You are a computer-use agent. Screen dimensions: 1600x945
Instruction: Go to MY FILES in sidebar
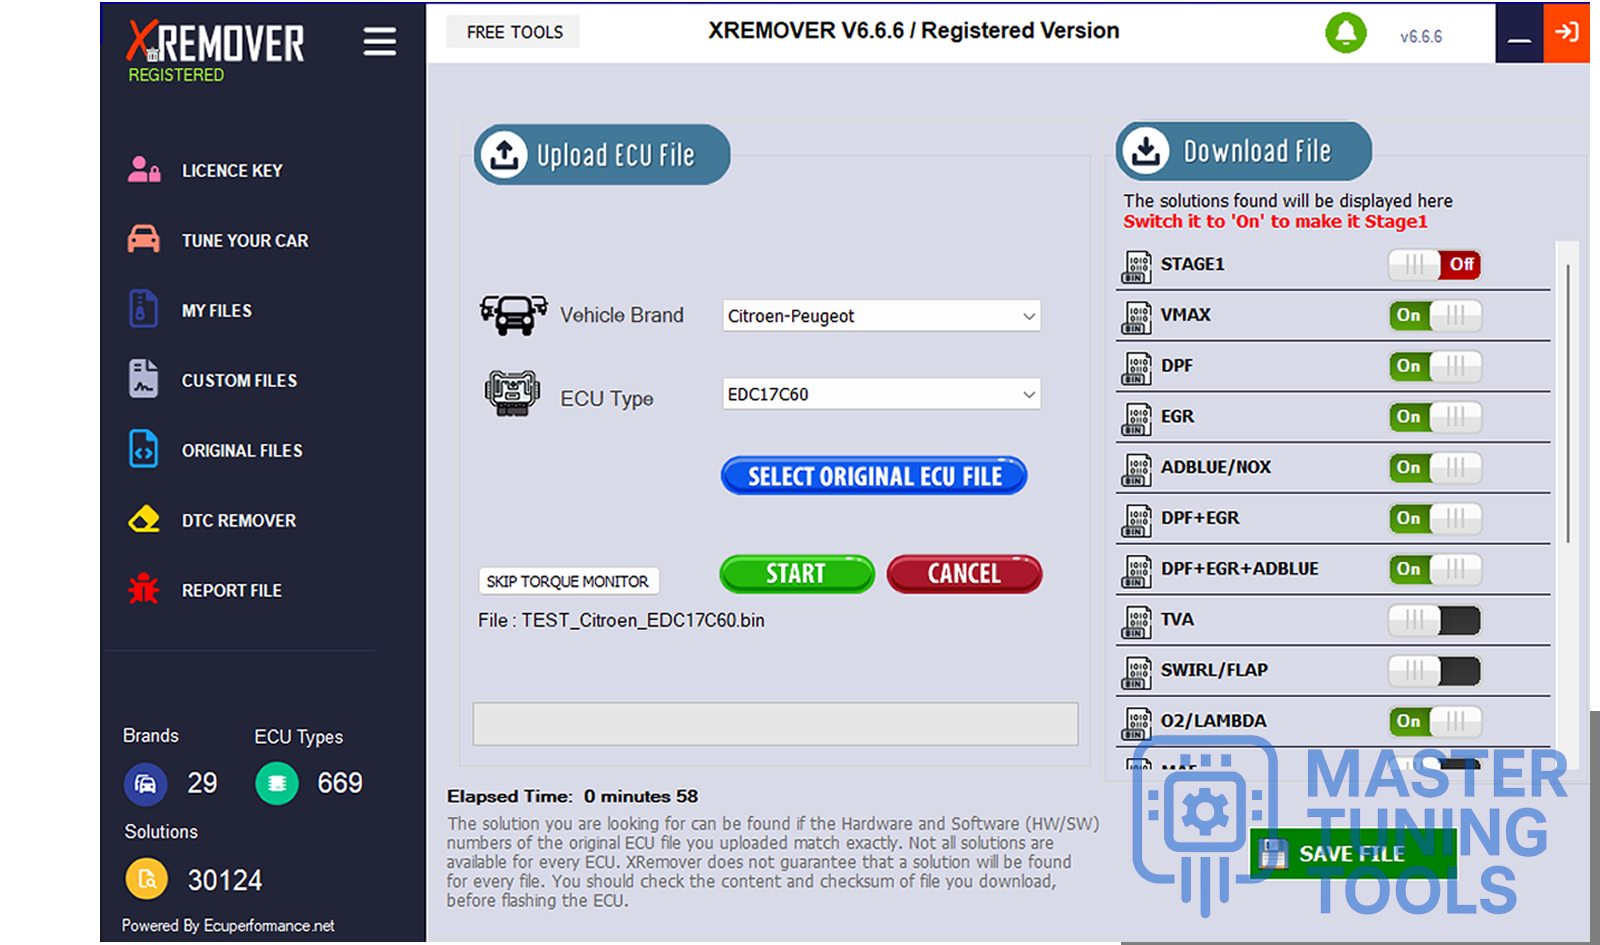(x=216, y=311)
